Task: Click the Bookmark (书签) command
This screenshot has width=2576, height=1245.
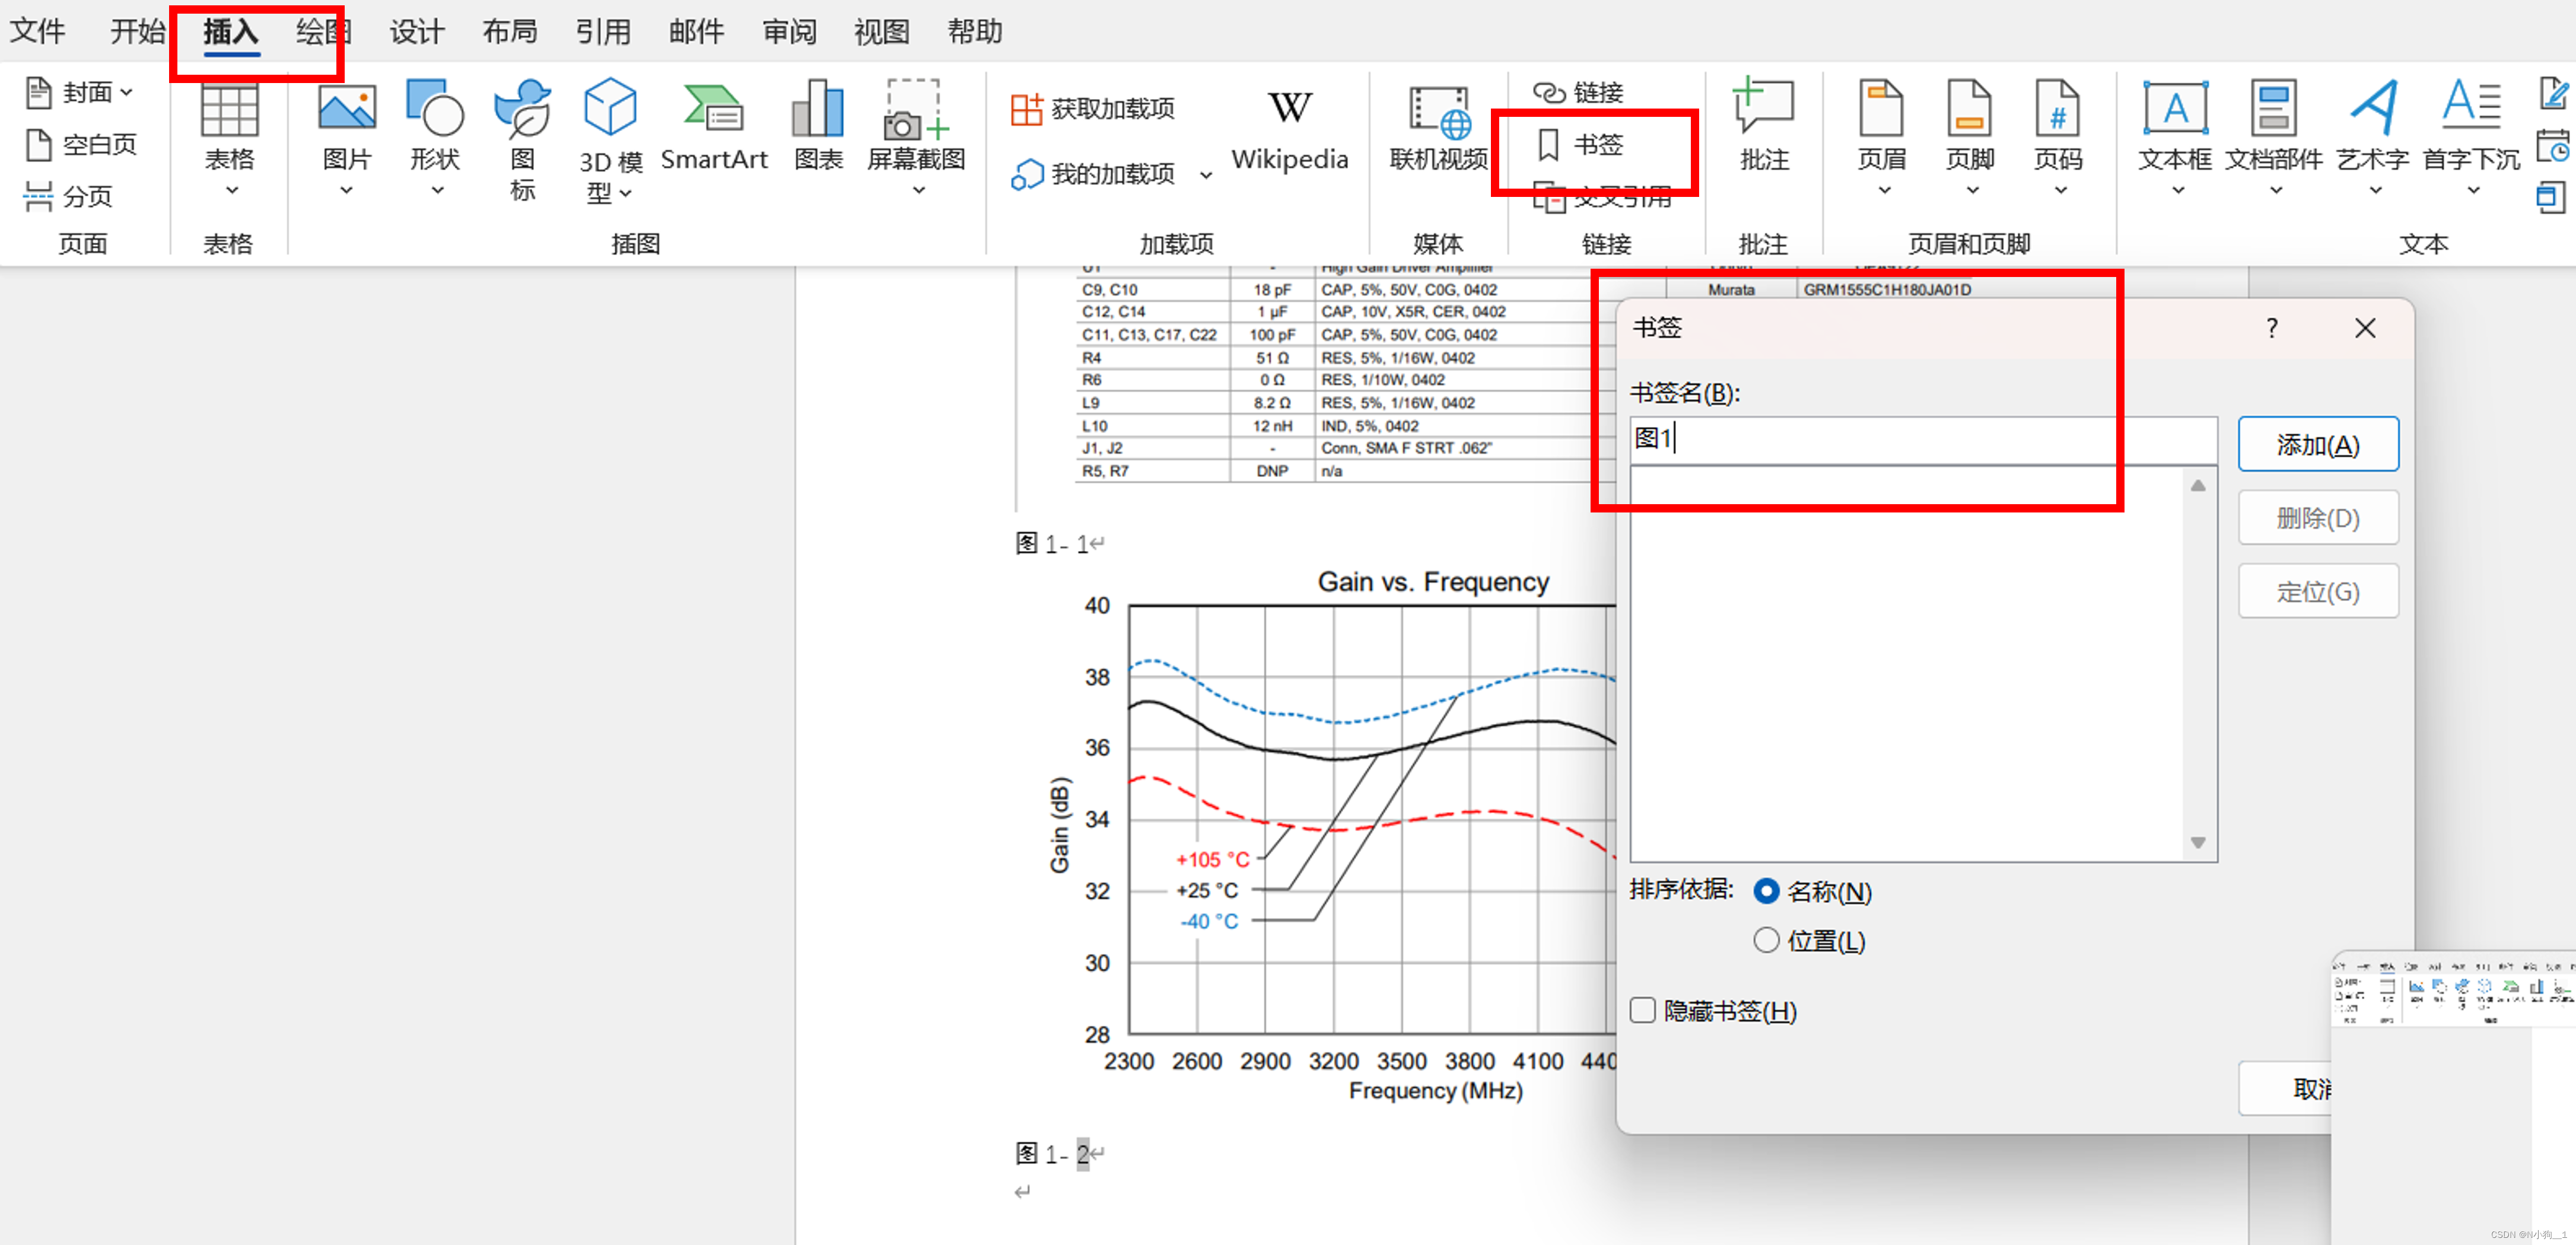Action: tap(1579, 145)
